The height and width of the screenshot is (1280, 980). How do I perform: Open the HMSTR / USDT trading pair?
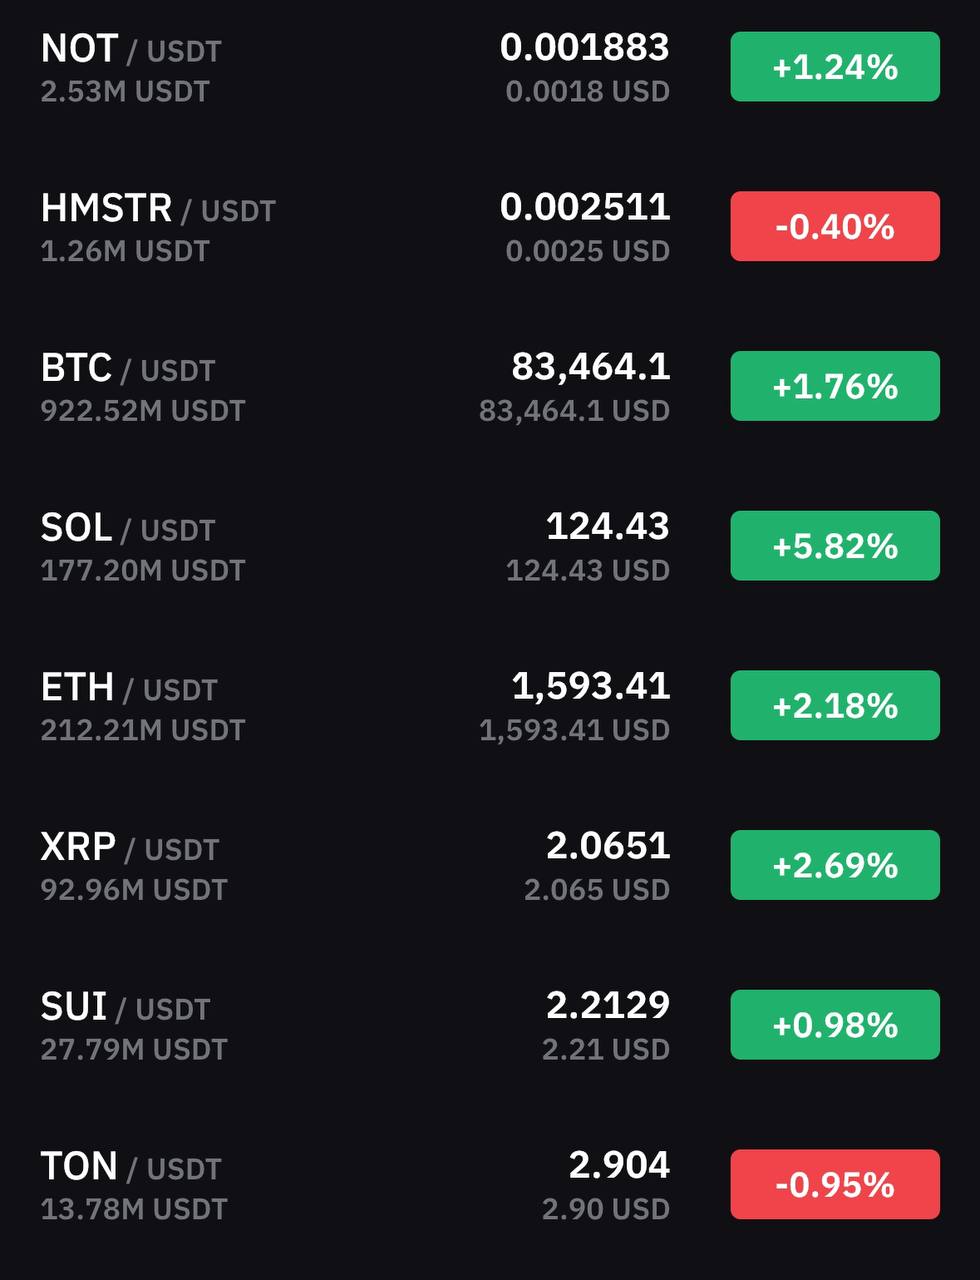click(490, 226)
